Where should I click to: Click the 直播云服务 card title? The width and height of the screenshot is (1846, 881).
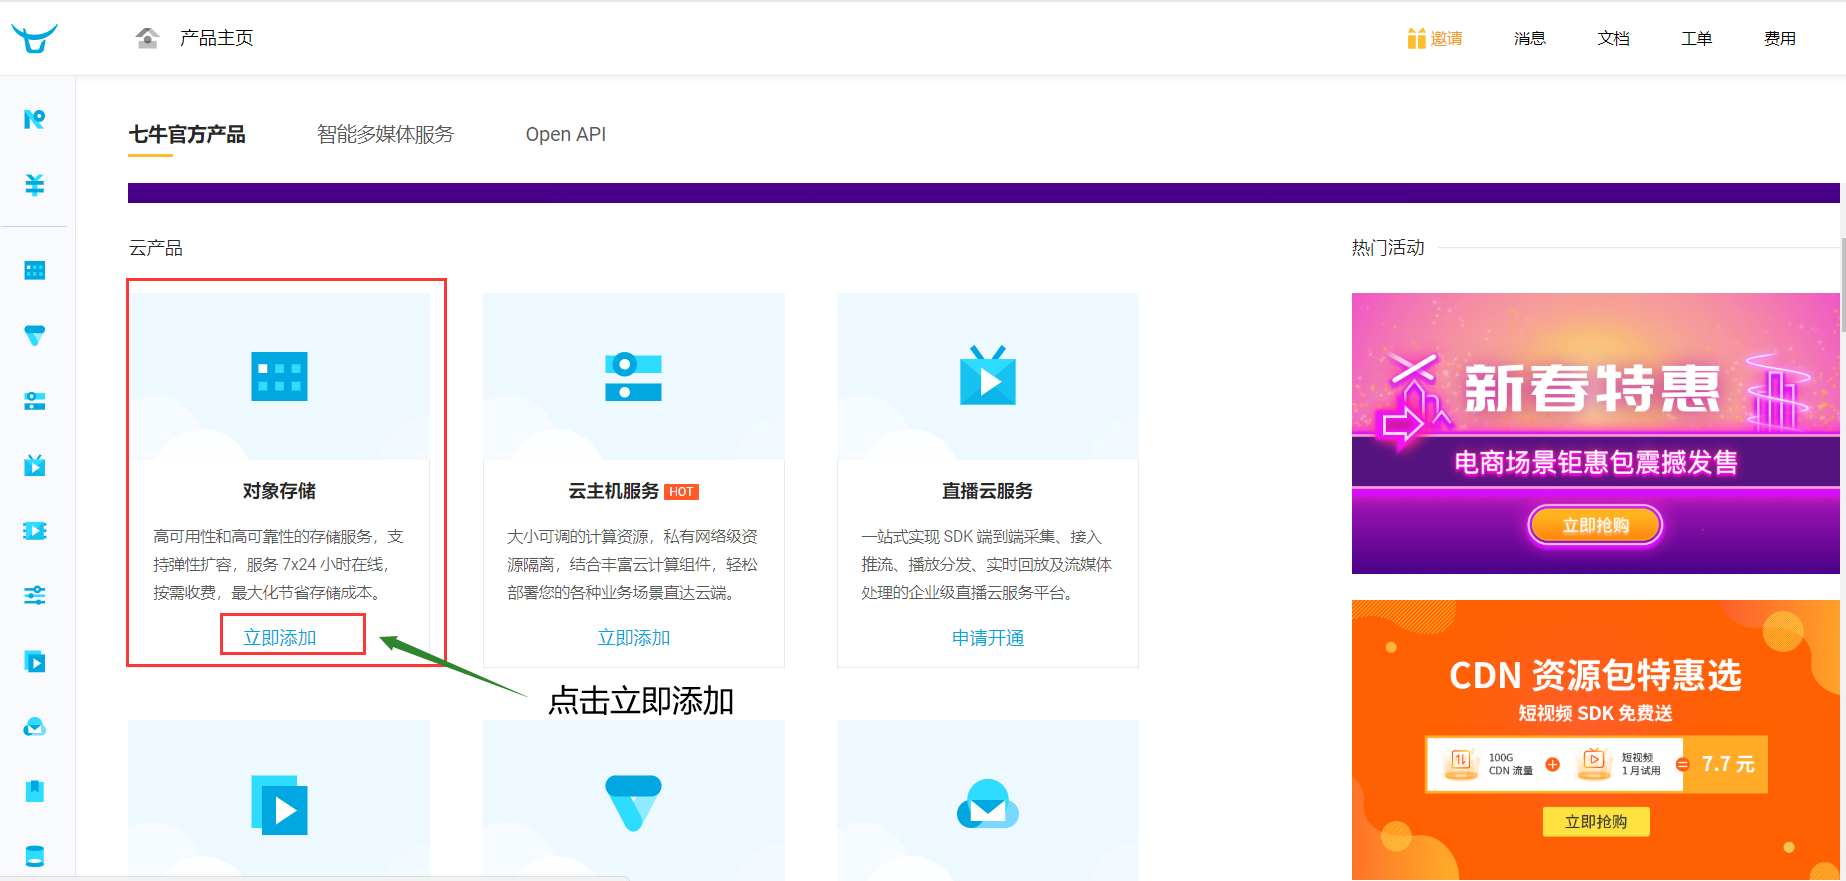point(987,491)
